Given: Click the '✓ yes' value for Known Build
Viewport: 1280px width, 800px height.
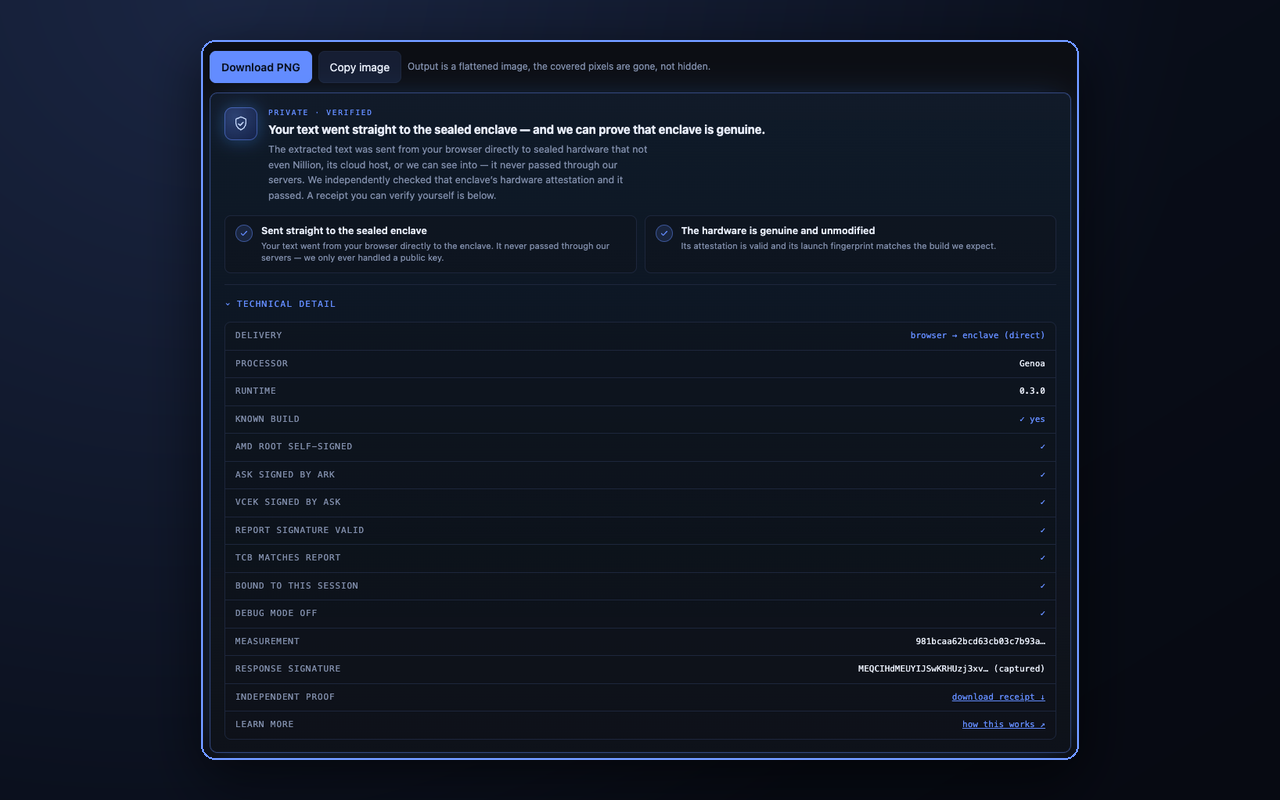Looking at the screenshot, I should click(1032, 419).
